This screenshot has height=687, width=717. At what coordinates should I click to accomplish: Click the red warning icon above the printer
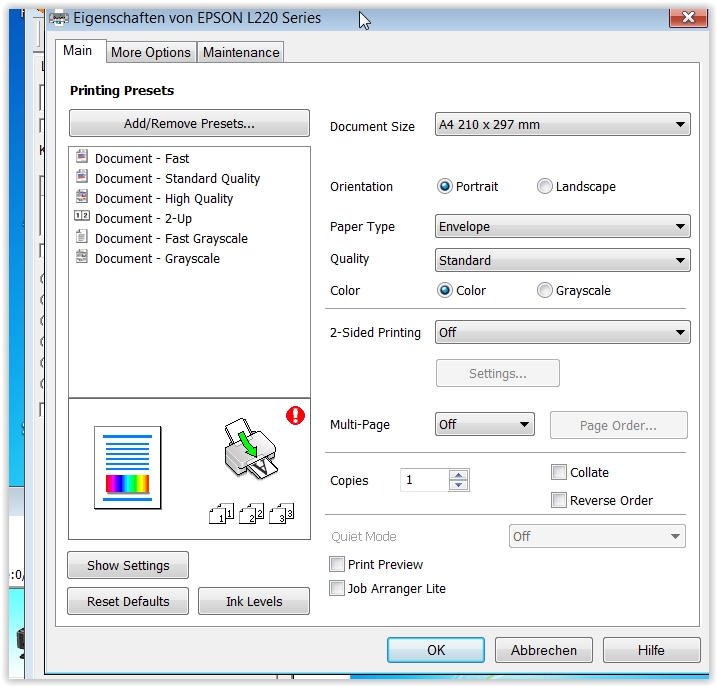pyautogui.click(x=294, y=415)
